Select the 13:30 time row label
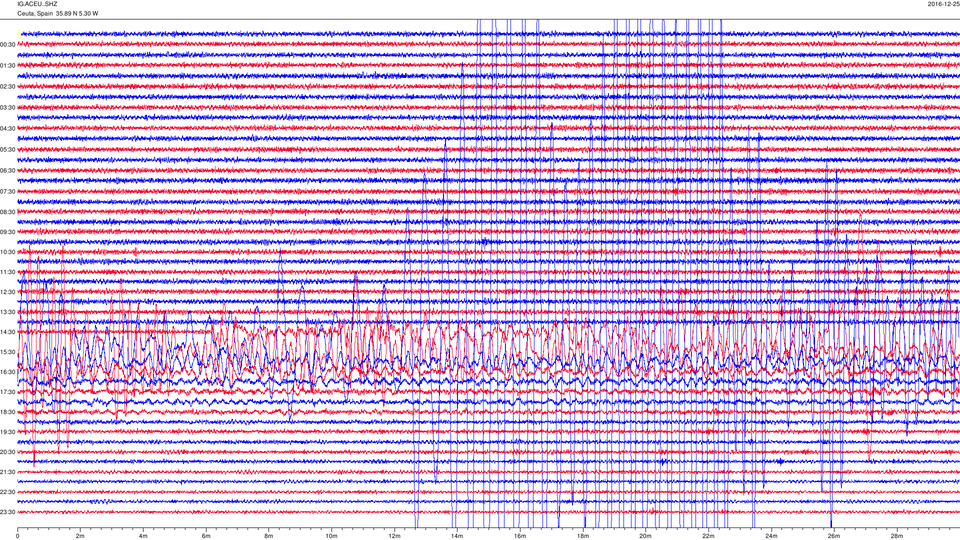The height and width of the screenshot is (540, 960). (8, 312)
